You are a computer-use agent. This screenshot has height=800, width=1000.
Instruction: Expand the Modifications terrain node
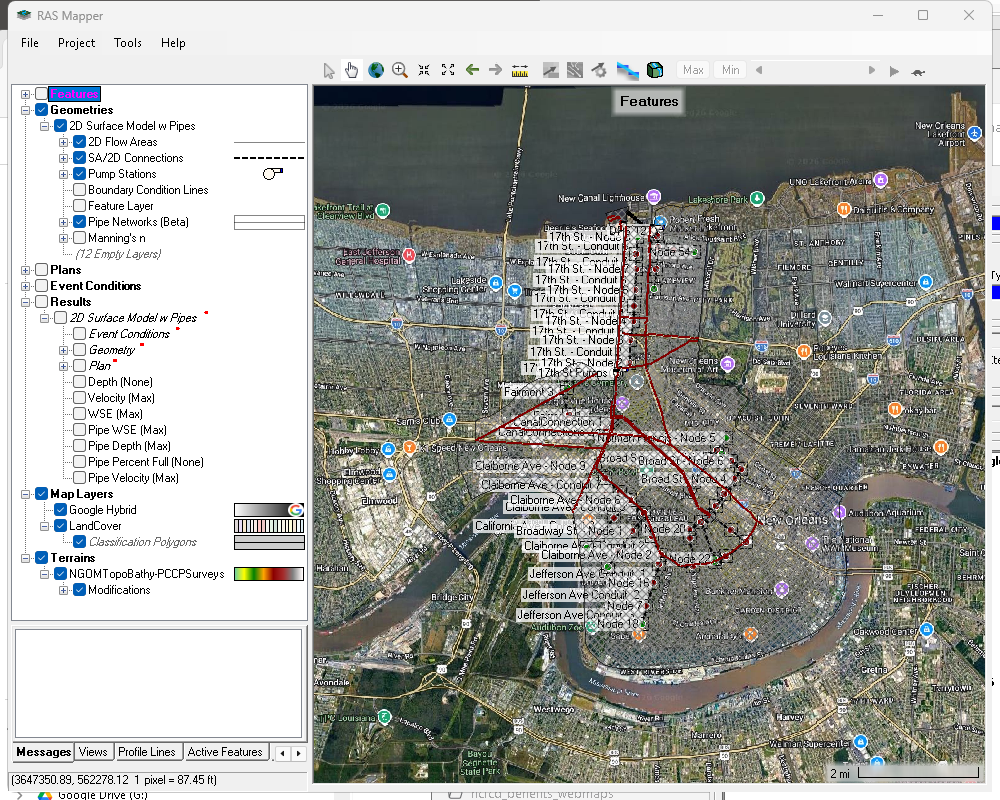(64, 590)
